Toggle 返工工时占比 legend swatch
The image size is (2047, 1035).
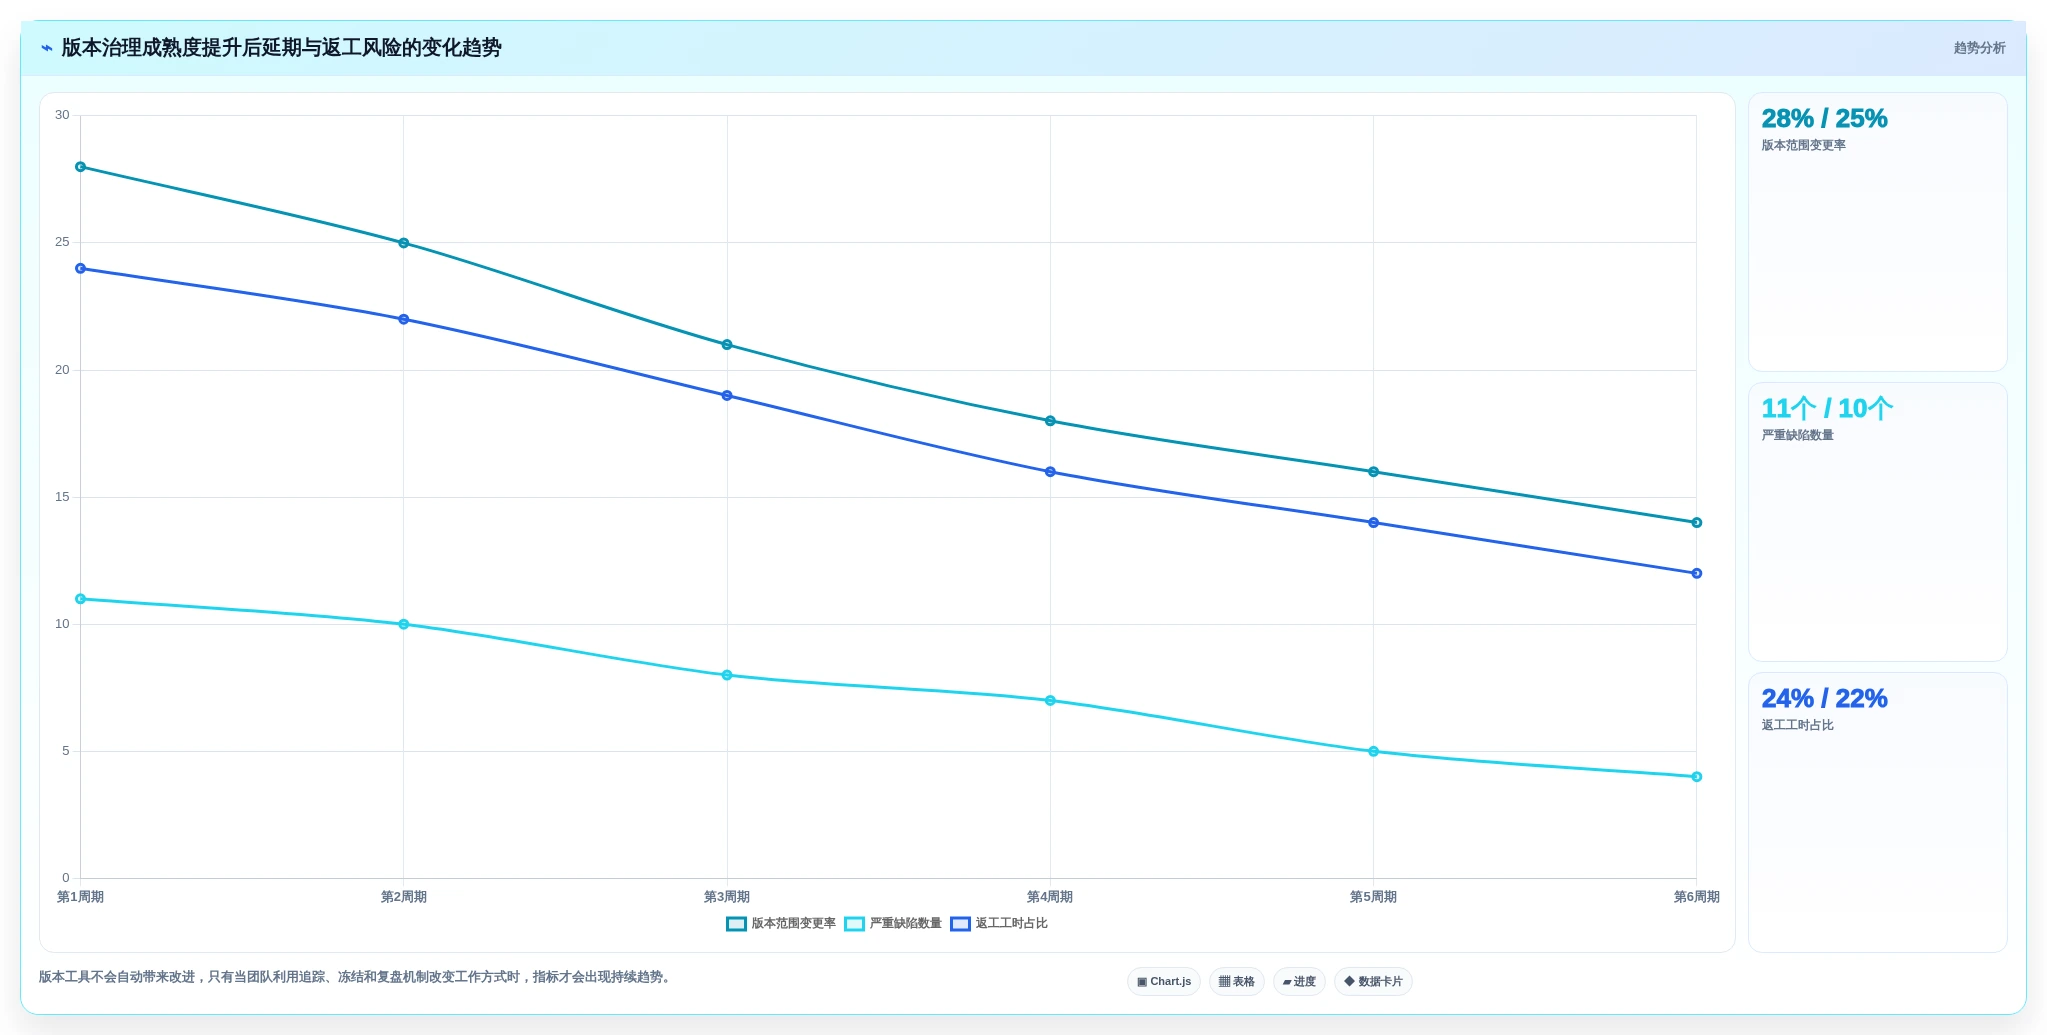point(960,924)
